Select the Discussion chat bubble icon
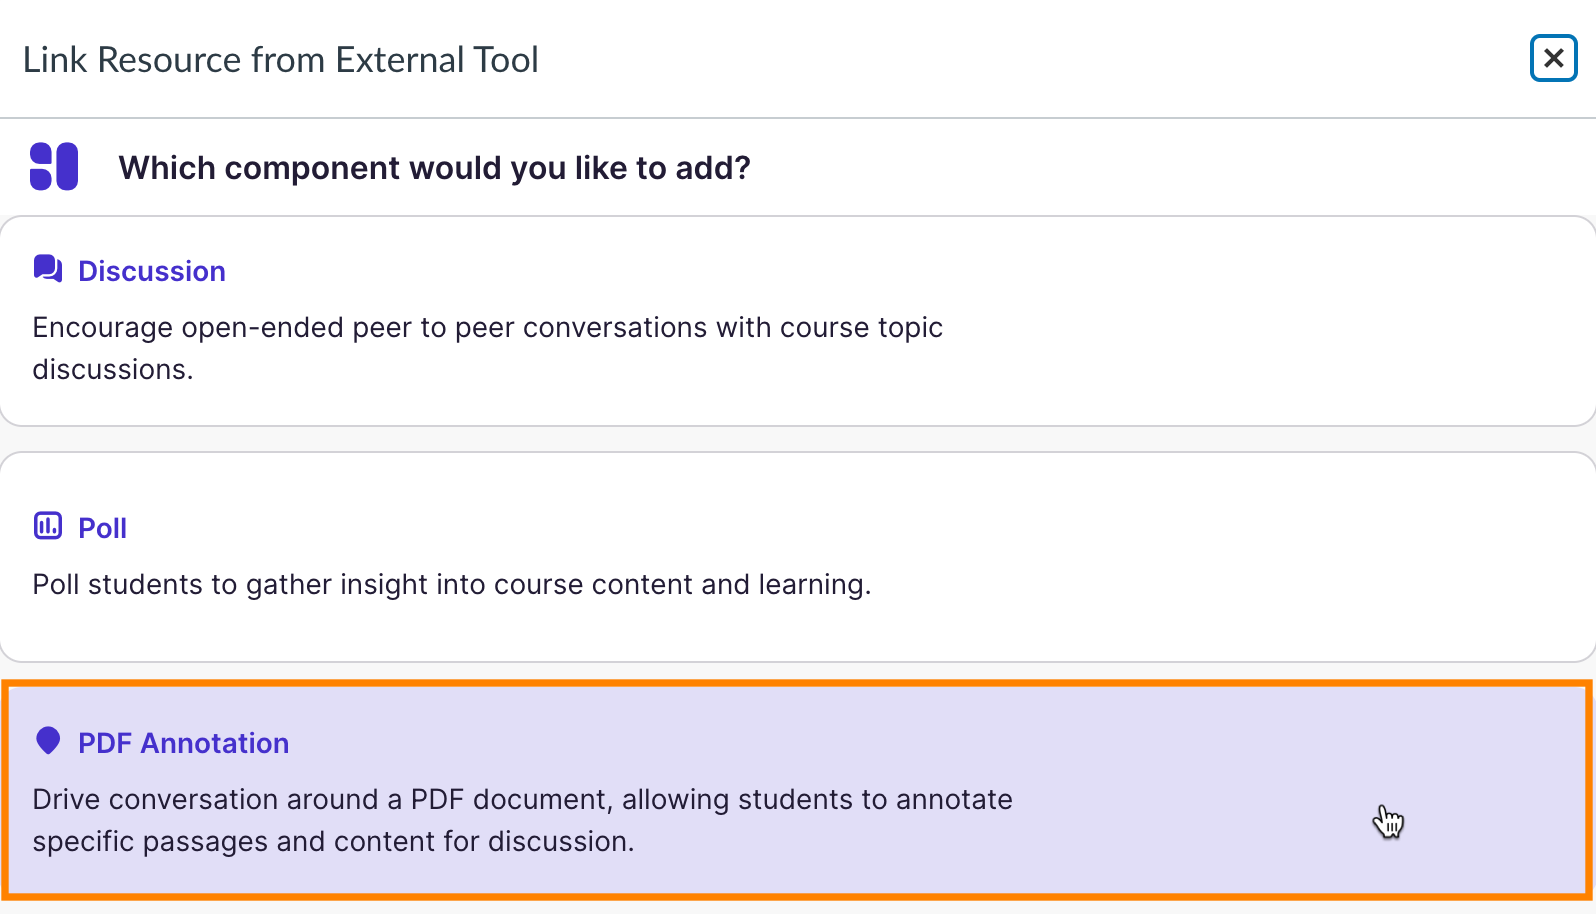The height and width of the screenshot is (914, 1596). (x=46, y=268)
